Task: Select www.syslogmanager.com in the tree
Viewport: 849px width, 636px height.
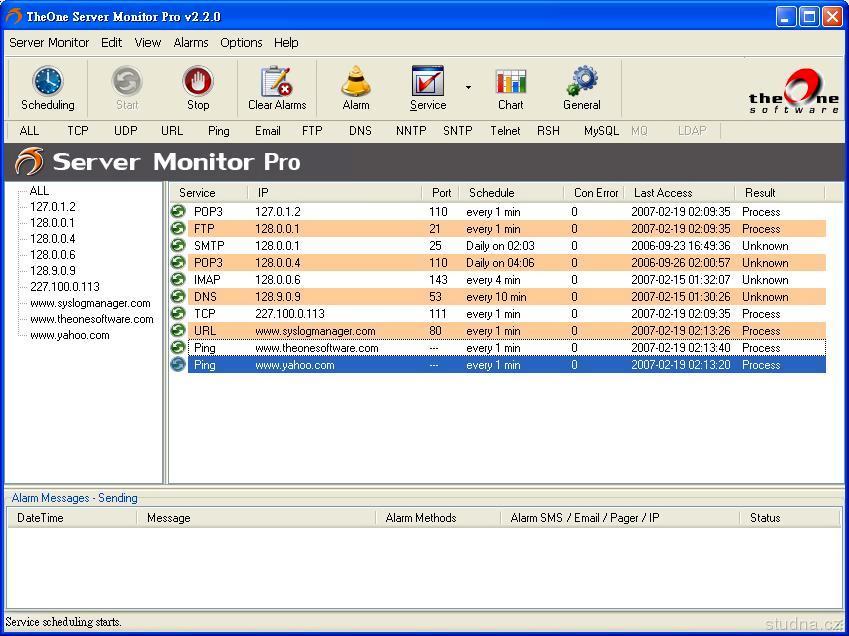Action: point(90,303)
